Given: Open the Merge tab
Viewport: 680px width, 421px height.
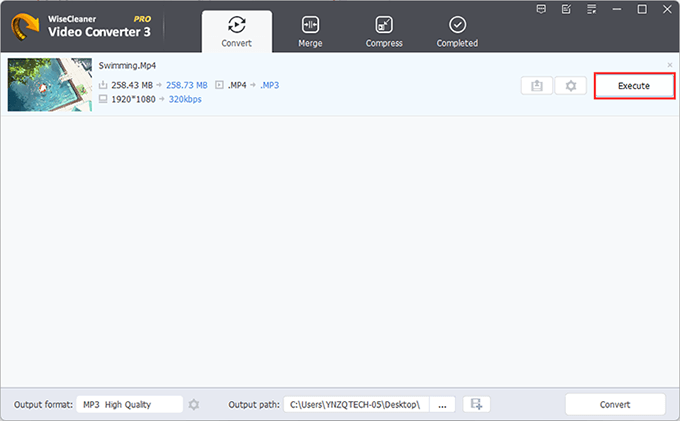Looking at the screenshot, I should pyautogui.click(x=310, y=32).
